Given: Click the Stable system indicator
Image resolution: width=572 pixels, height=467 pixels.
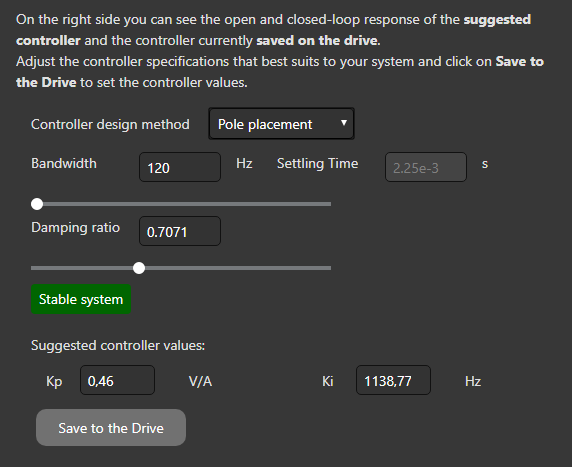Looking at the screenshot, I should coord(81,299).
